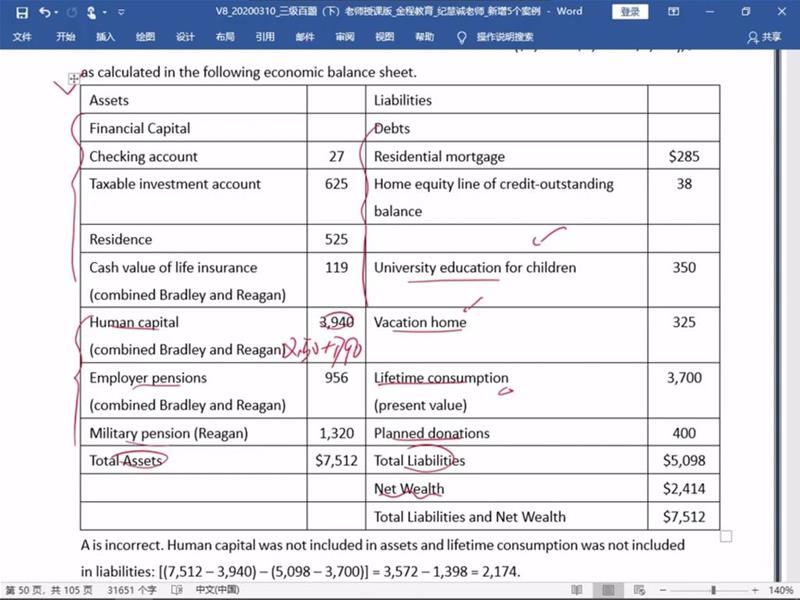Click the 'Taxable investment account' cell
The width and height of the screenshot is (800, 600).
(193, 197)
